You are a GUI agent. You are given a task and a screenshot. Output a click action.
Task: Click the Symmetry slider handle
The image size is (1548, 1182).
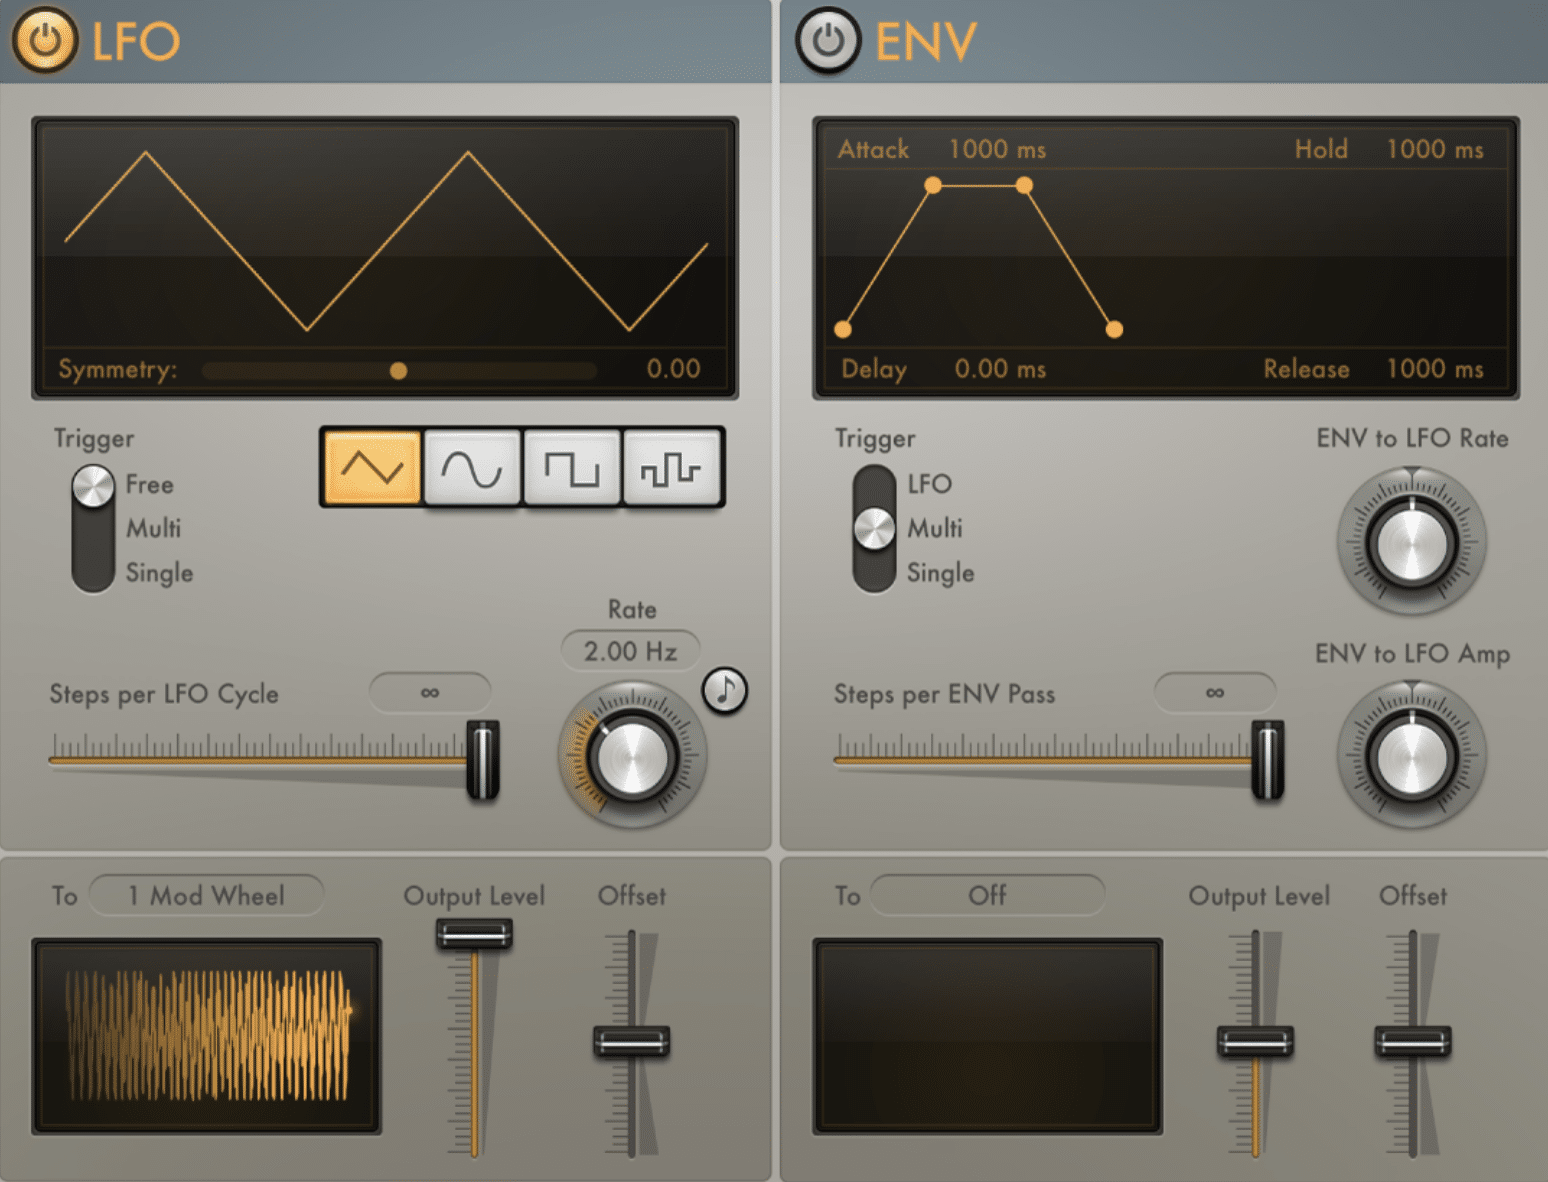398,371
